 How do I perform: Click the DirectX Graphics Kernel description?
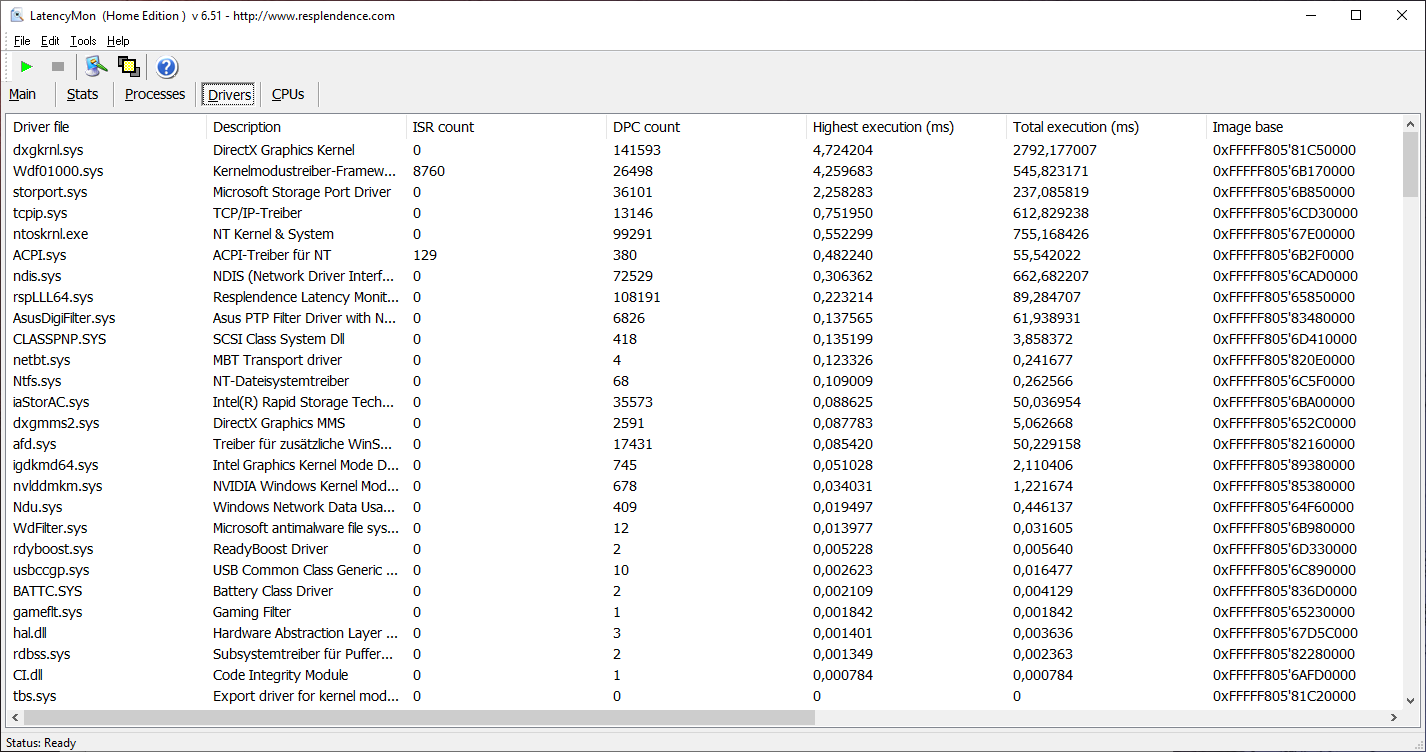click(284, 150)
